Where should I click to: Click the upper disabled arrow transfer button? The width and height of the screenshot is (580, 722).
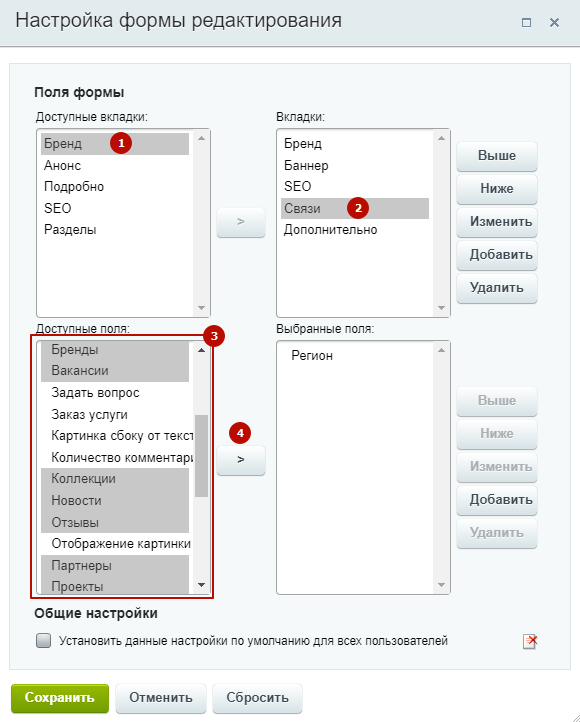241,222
